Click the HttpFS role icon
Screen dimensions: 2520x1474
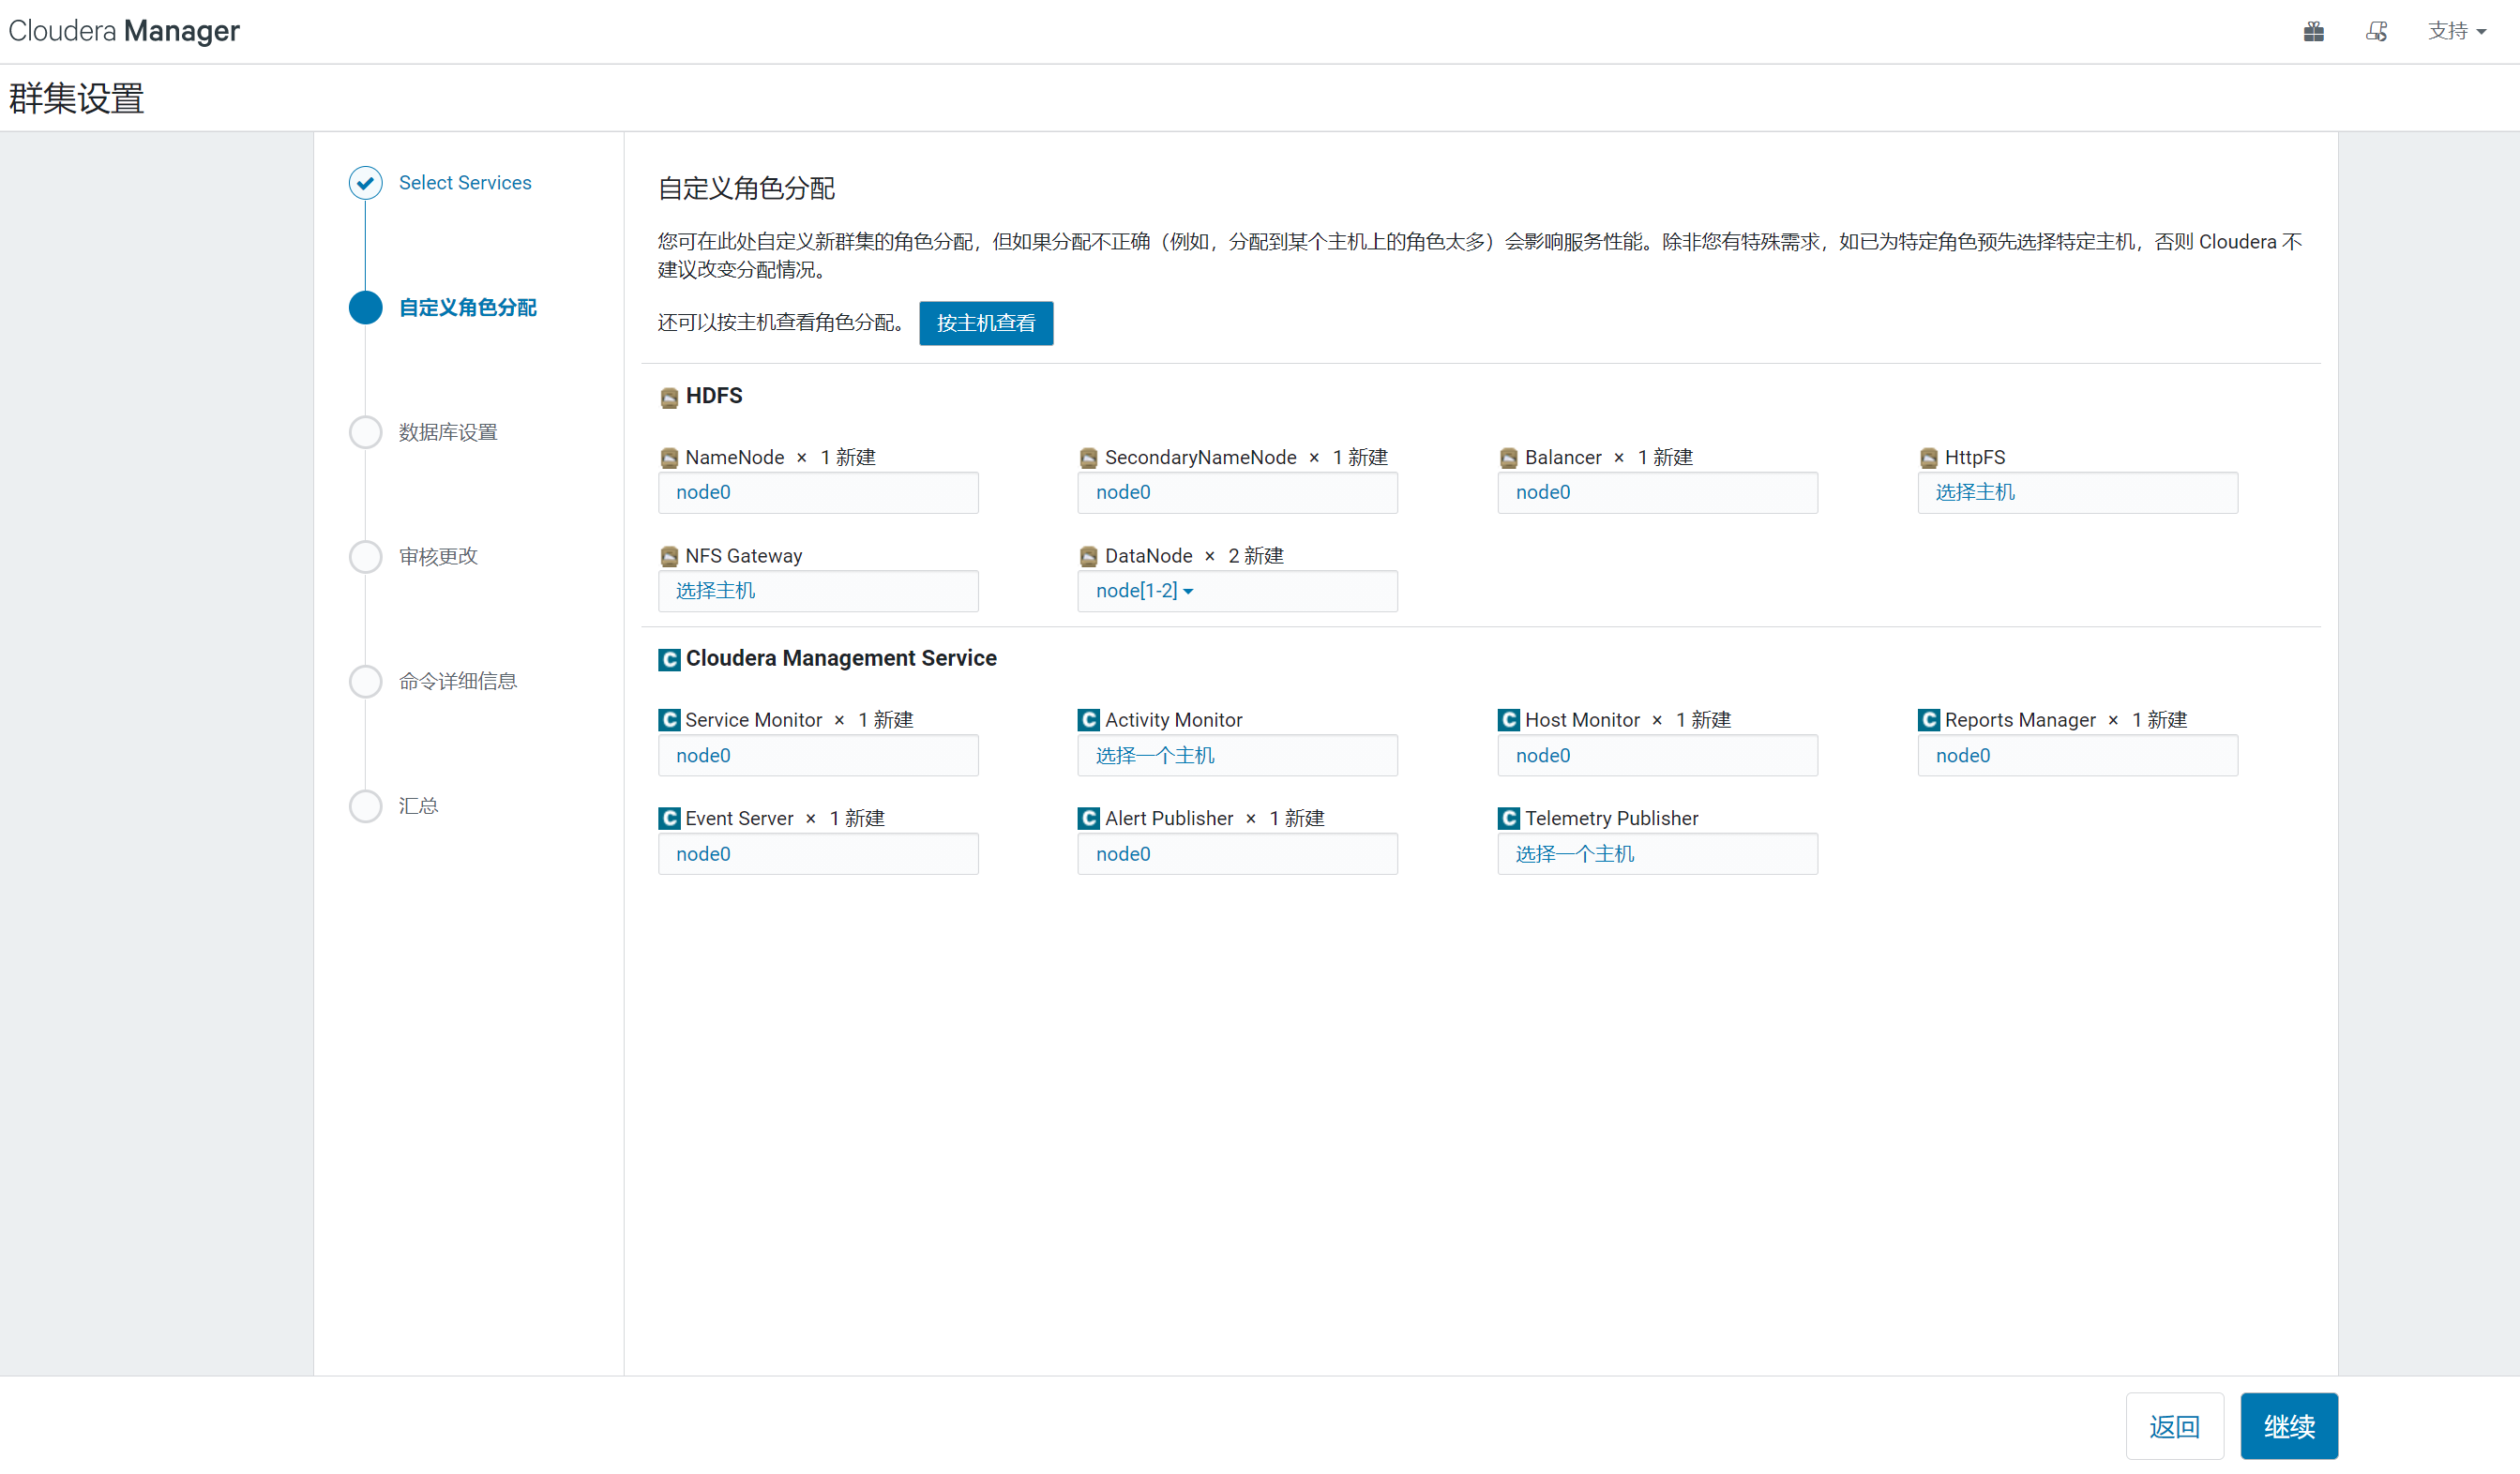coord(1928,457)
